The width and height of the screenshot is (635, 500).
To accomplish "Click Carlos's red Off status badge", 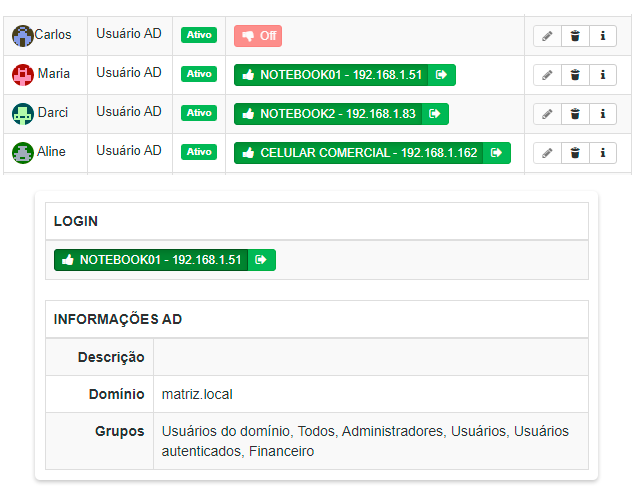I will 258,36.
